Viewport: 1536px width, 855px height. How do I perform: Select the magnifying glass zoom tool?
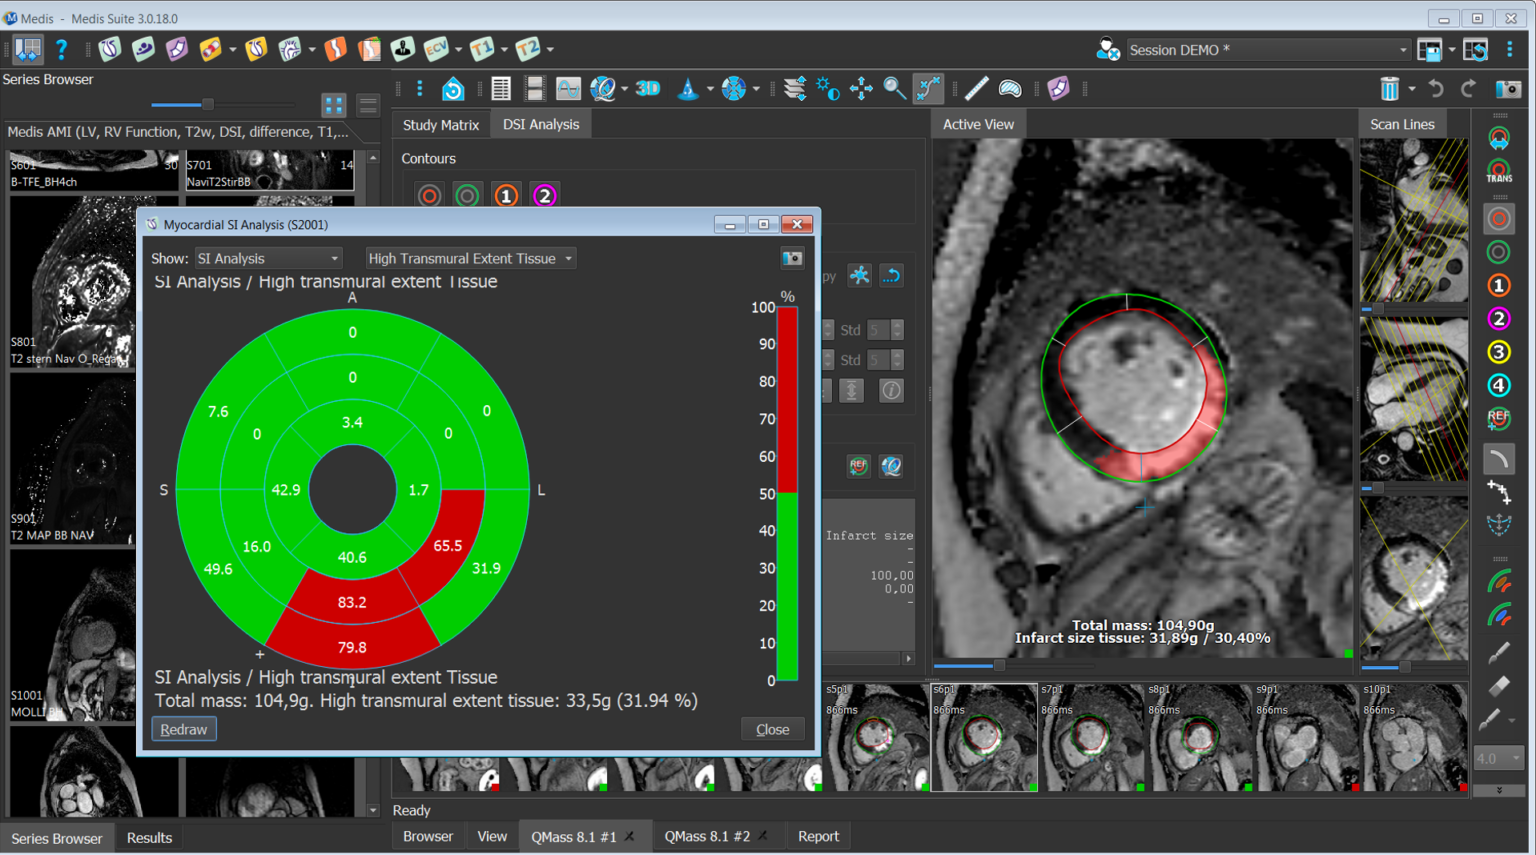pos(894,88)
